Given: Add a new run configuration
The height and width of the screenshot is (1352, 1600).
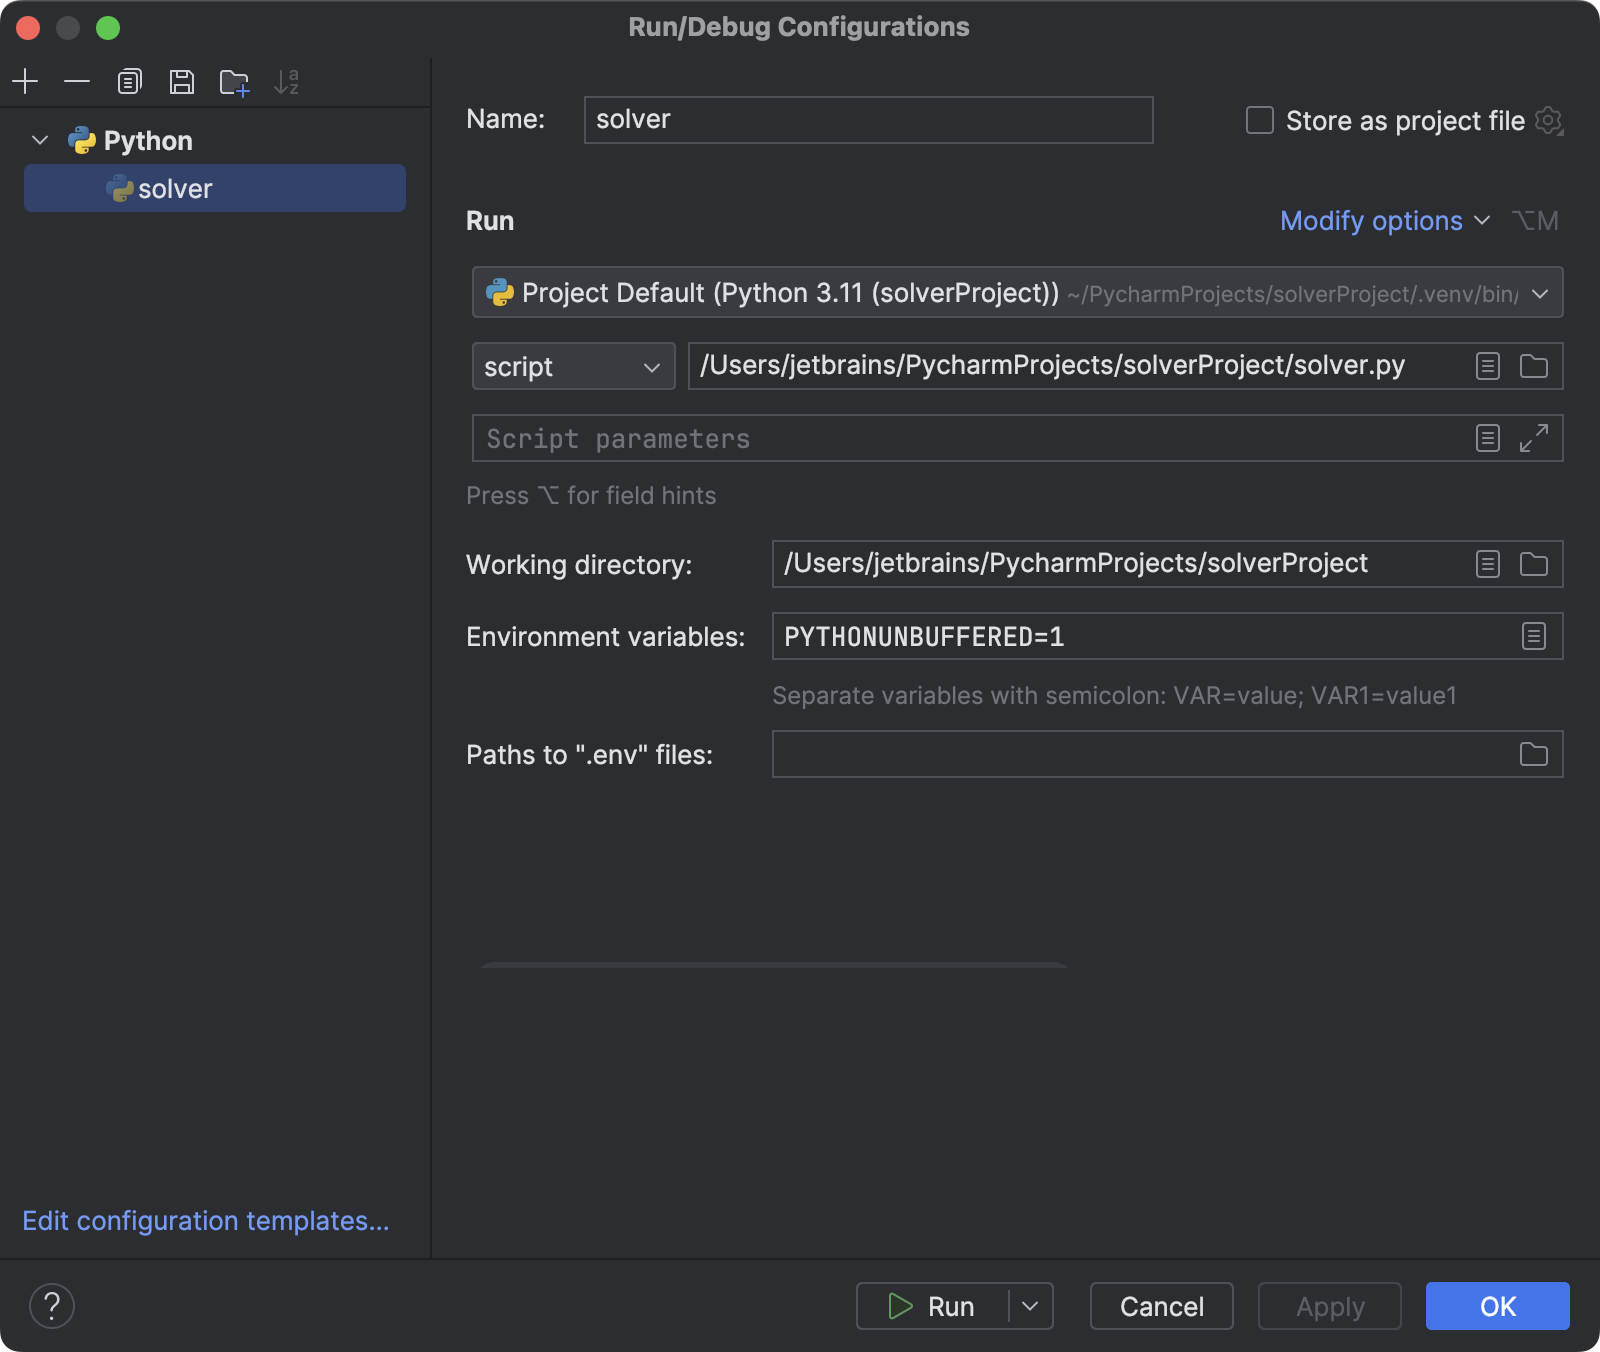Looking at the screenshot, I should coord(25,82).
